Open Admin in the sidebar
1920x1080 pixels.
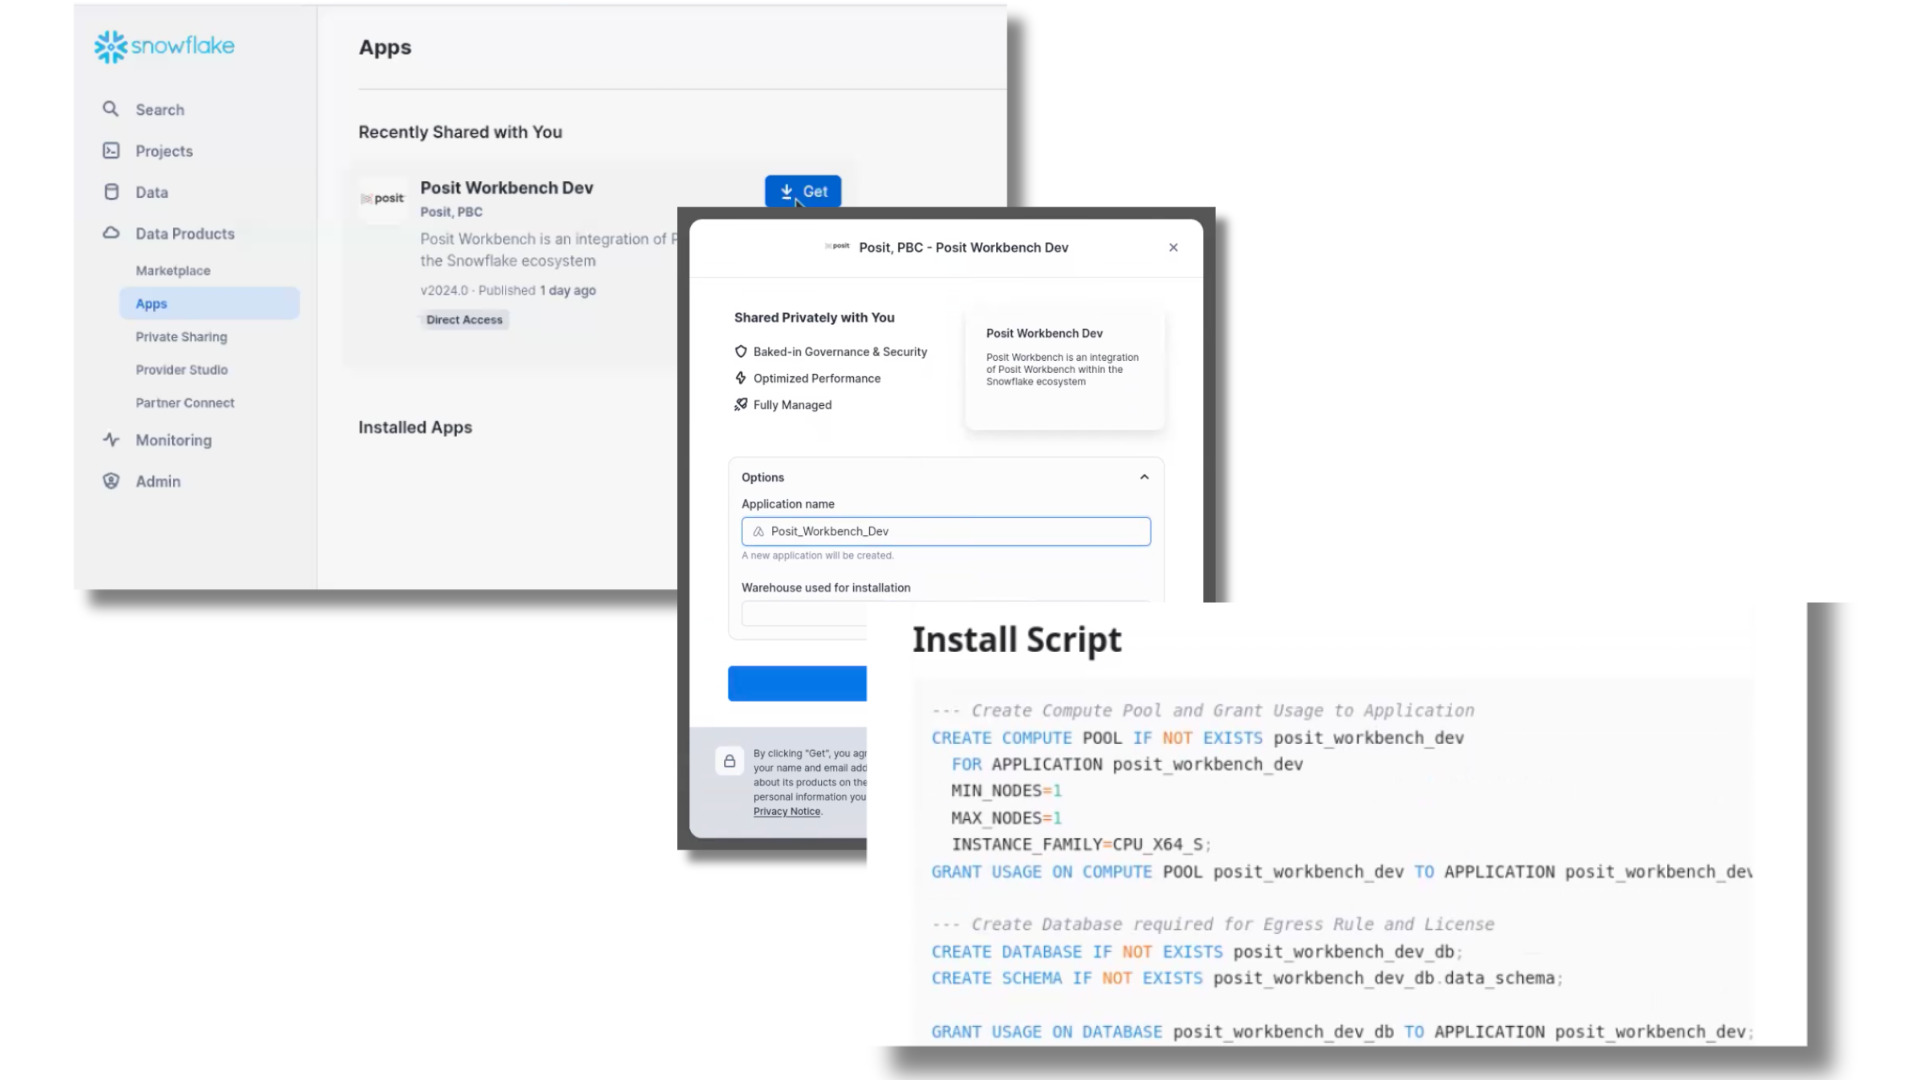pos(158,481)
